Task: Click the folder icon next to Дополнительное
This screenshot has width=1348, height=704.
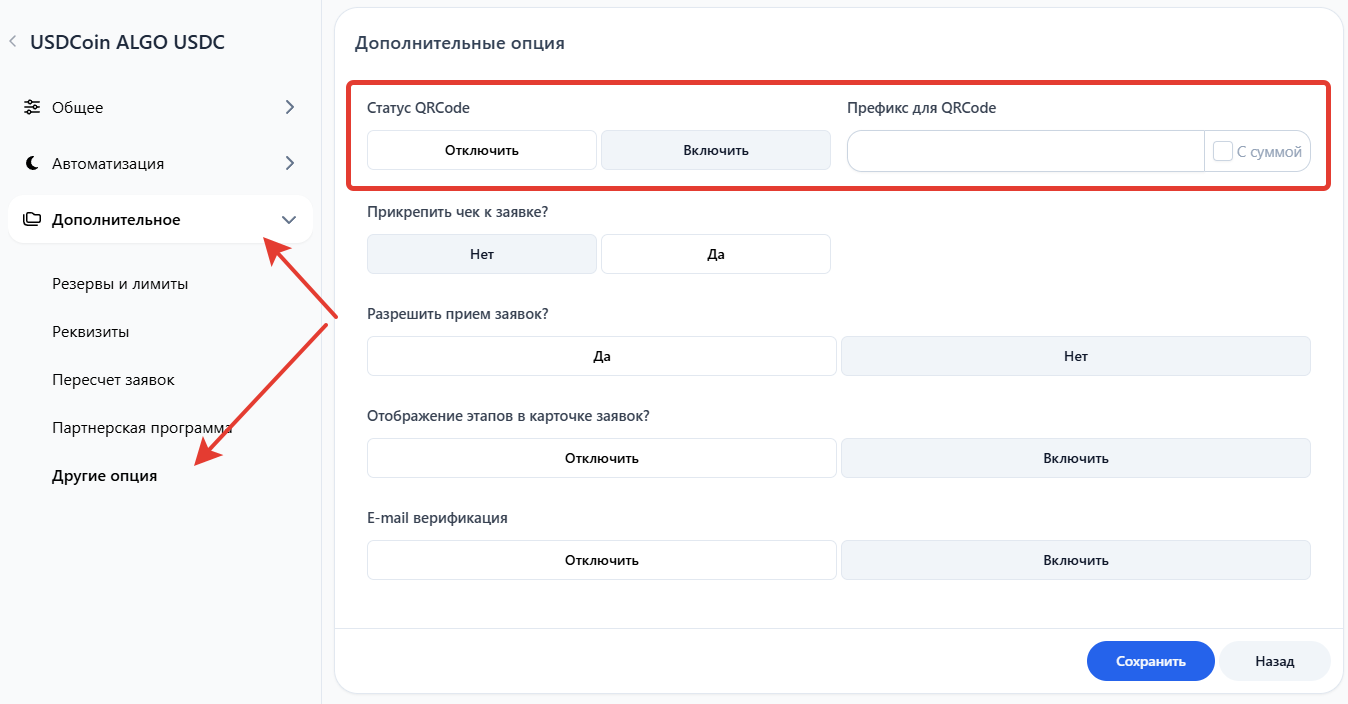Action: (x=32, y=219)
